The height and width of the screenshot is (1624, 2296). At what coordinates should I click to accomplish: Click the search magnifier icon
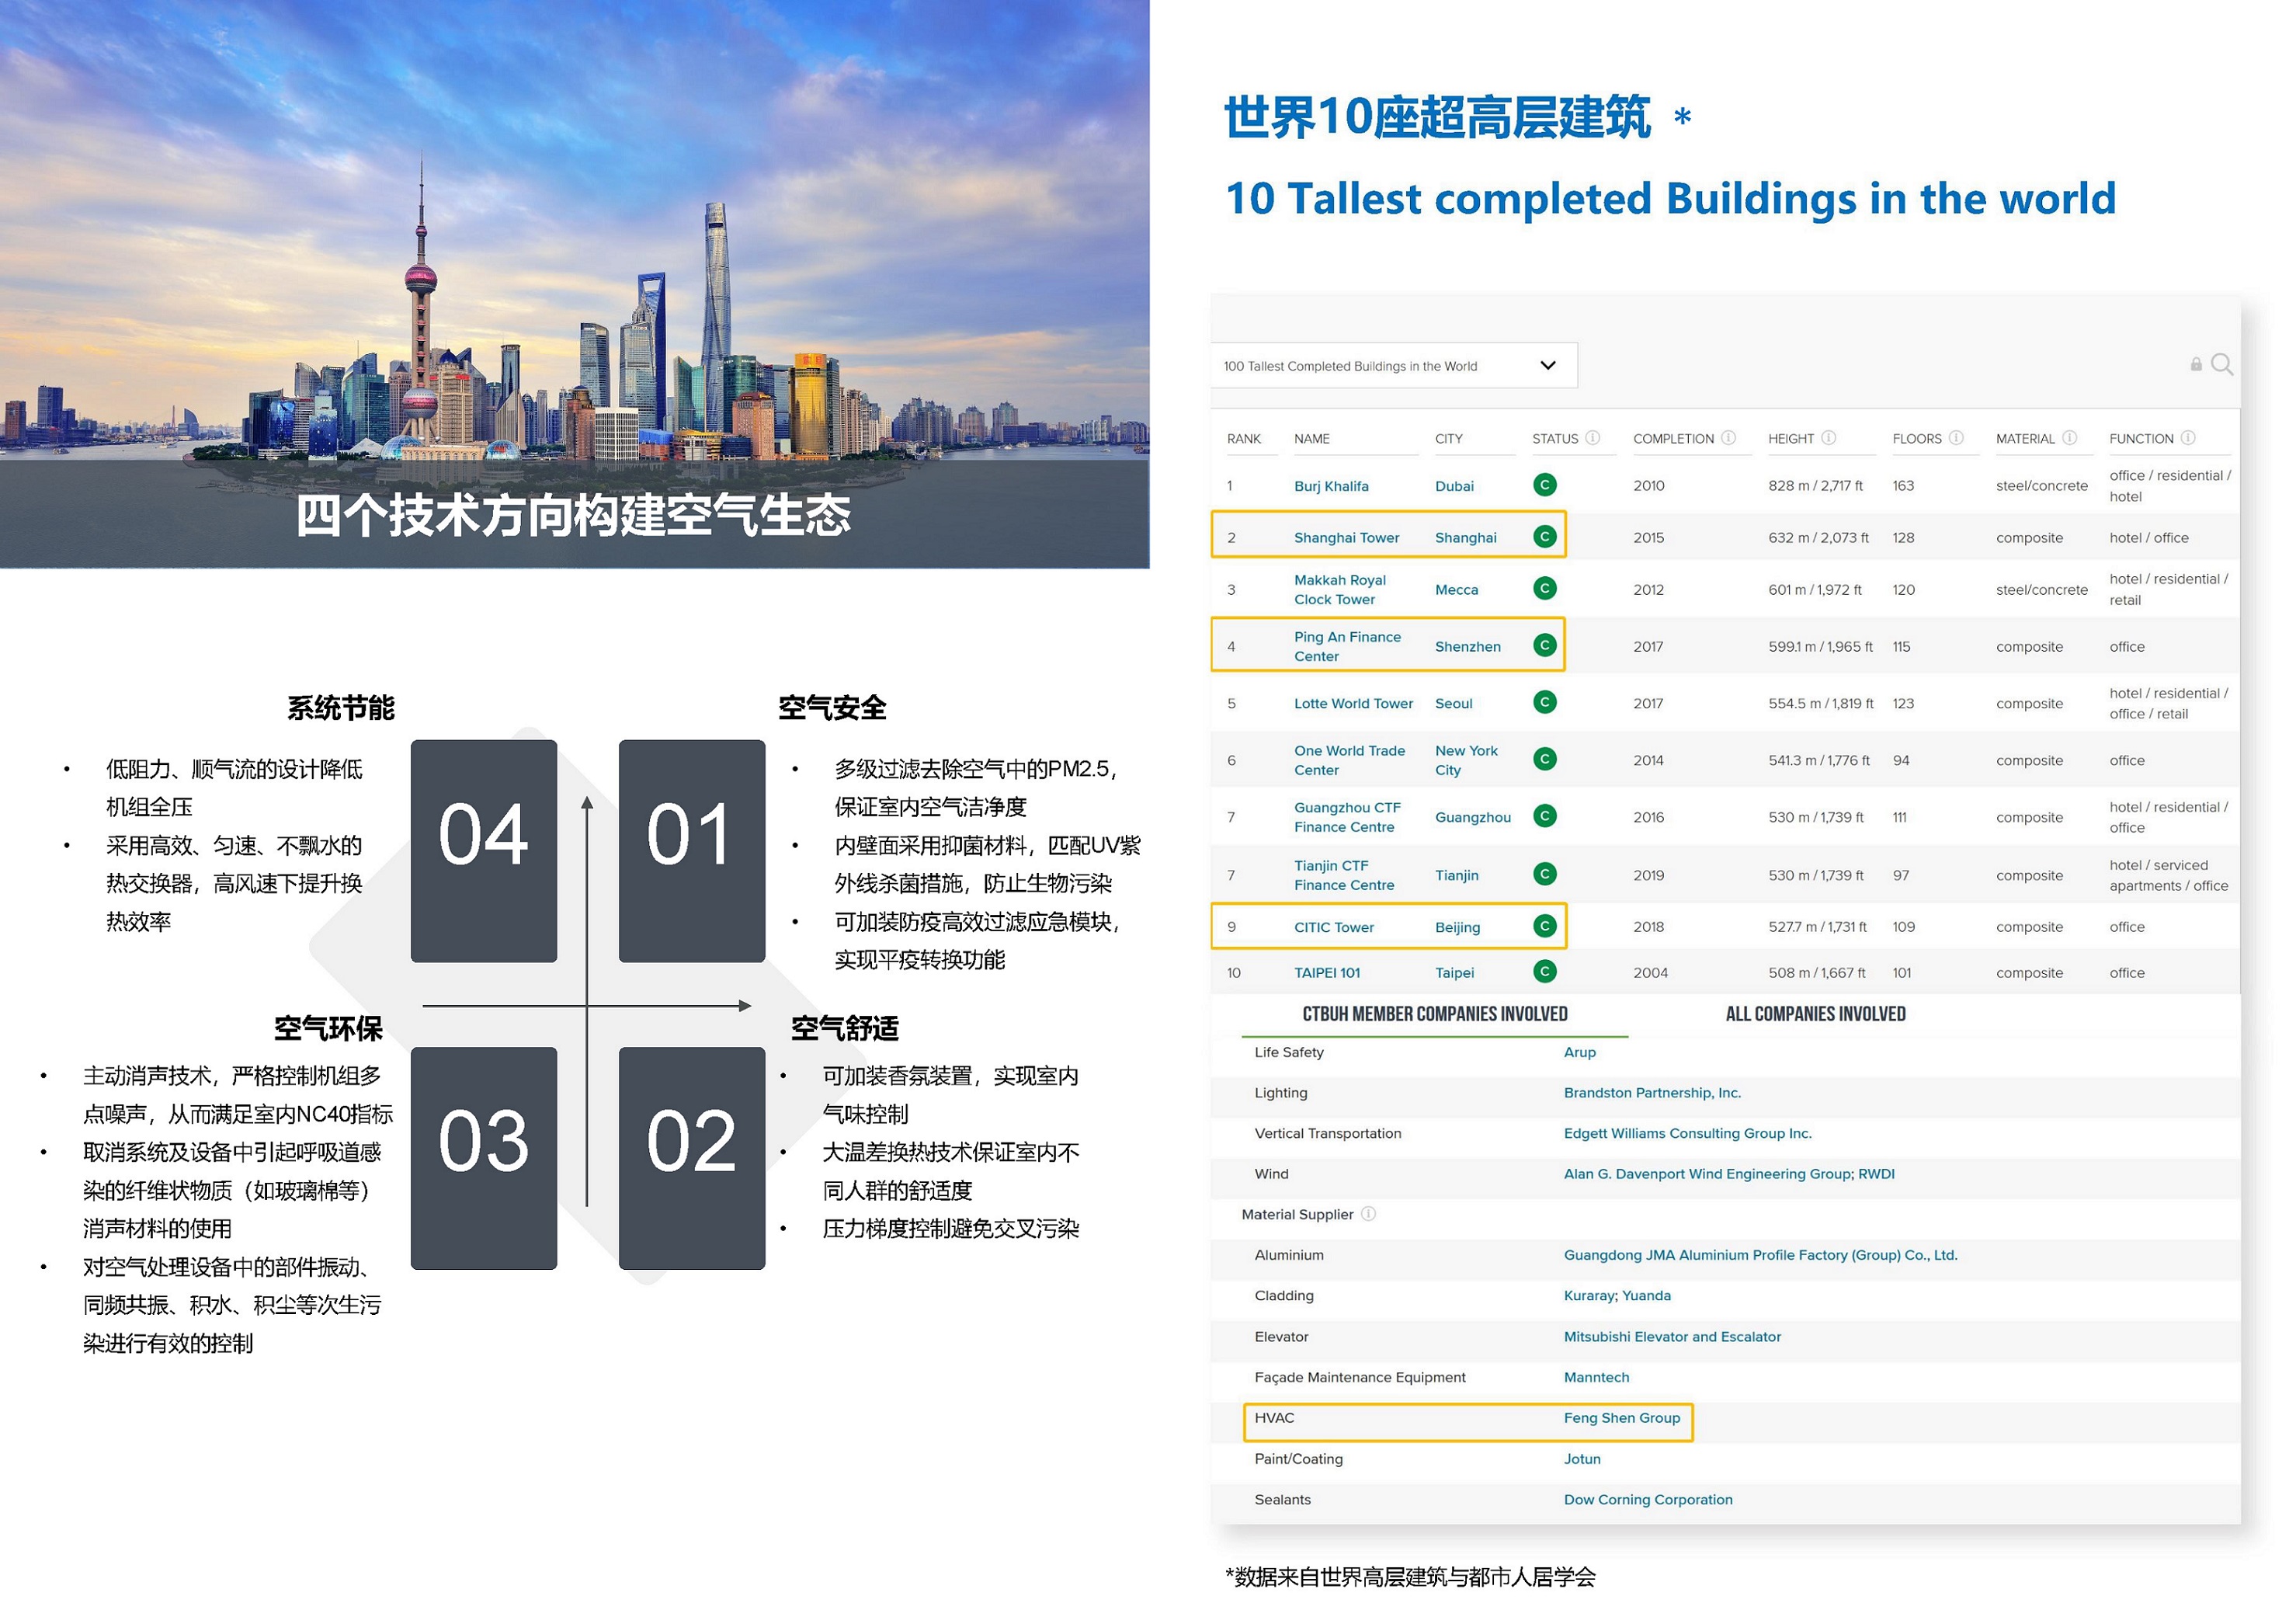tap(2221, 365)
